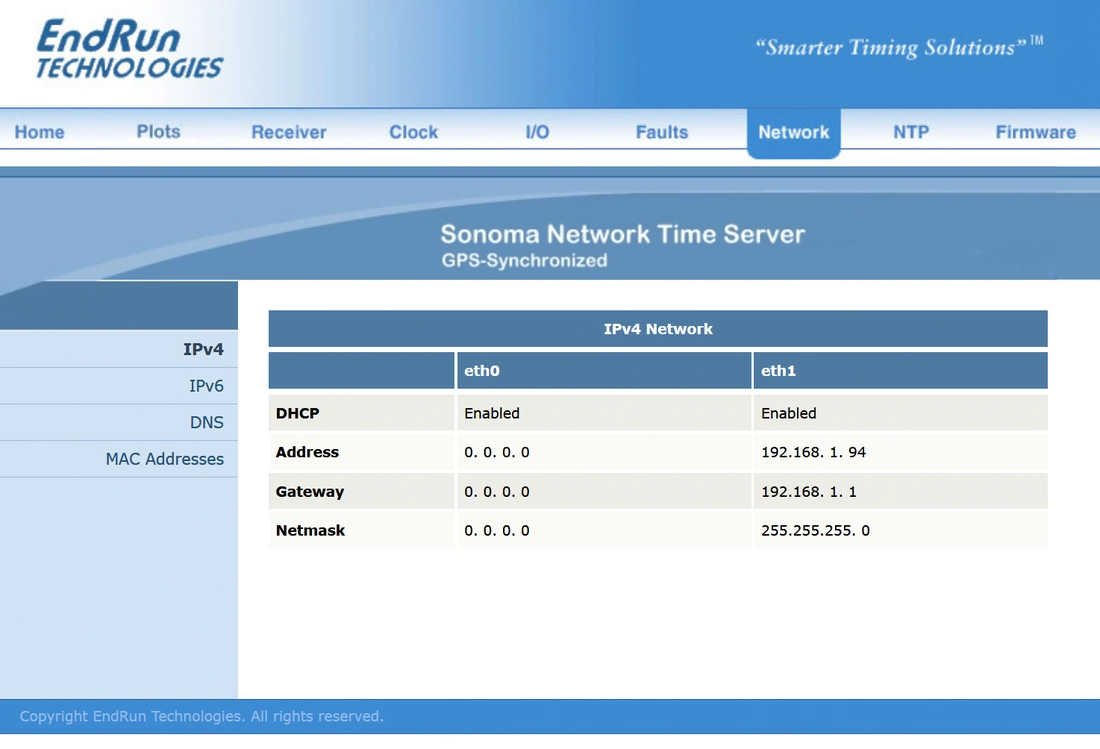This screenshot has width=1100, height=749.
Task: Open the Home tab
Action: point(39,132)
